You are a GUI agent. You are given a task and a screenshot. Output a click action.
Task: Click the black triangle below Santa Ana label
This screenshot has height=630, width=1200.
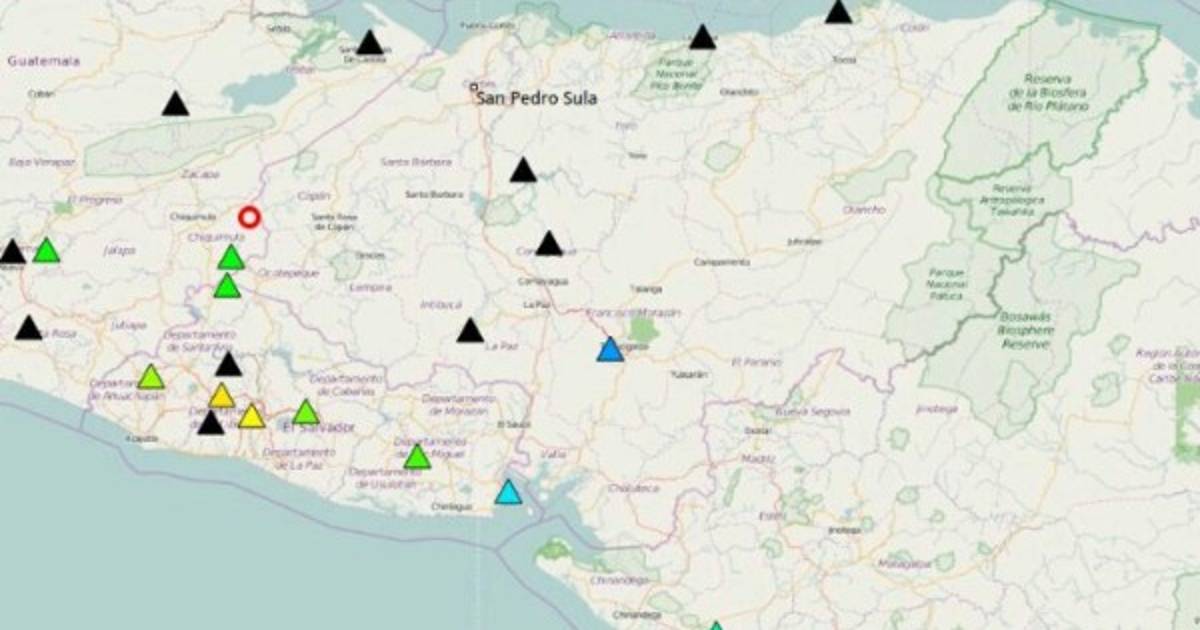point(229,365)
